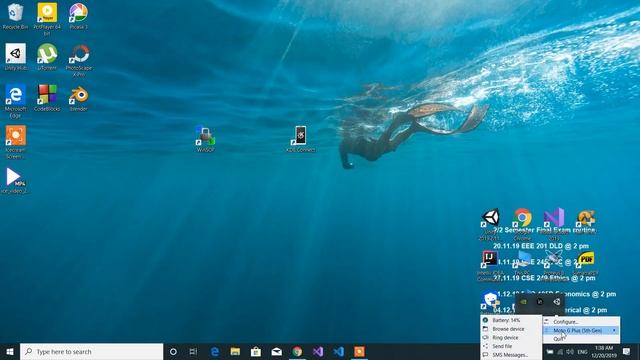Launch PotPlayer 64 bit shortcut
Viewport: 640px width, 360px height.
47,18
